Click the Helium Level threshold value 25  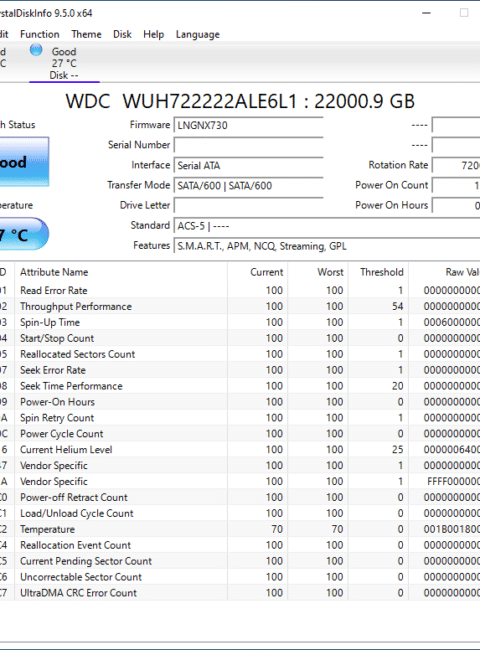[x=398, y=450]
